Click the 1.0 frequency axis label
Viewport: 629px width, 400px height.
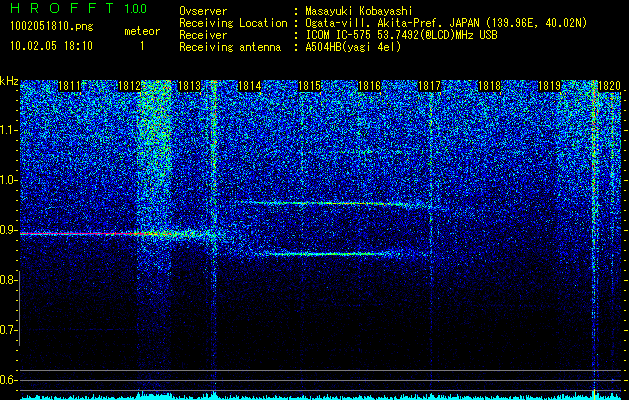tap(9, 180)
